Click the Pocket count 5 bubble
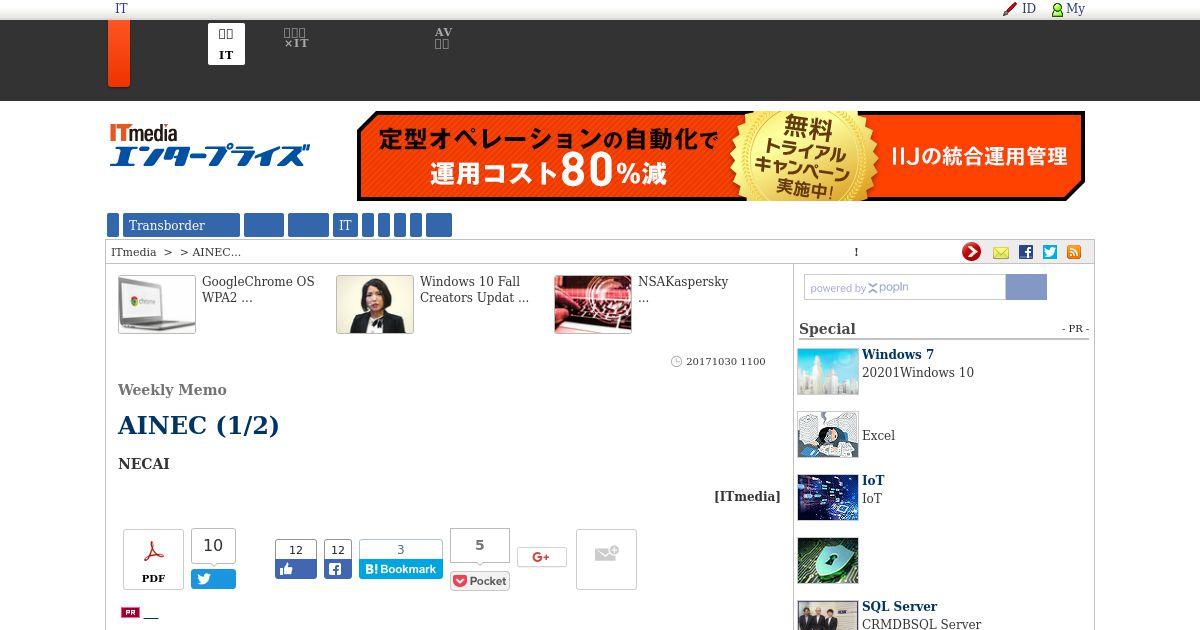1200x630 pixels. (x=480, y=546)
